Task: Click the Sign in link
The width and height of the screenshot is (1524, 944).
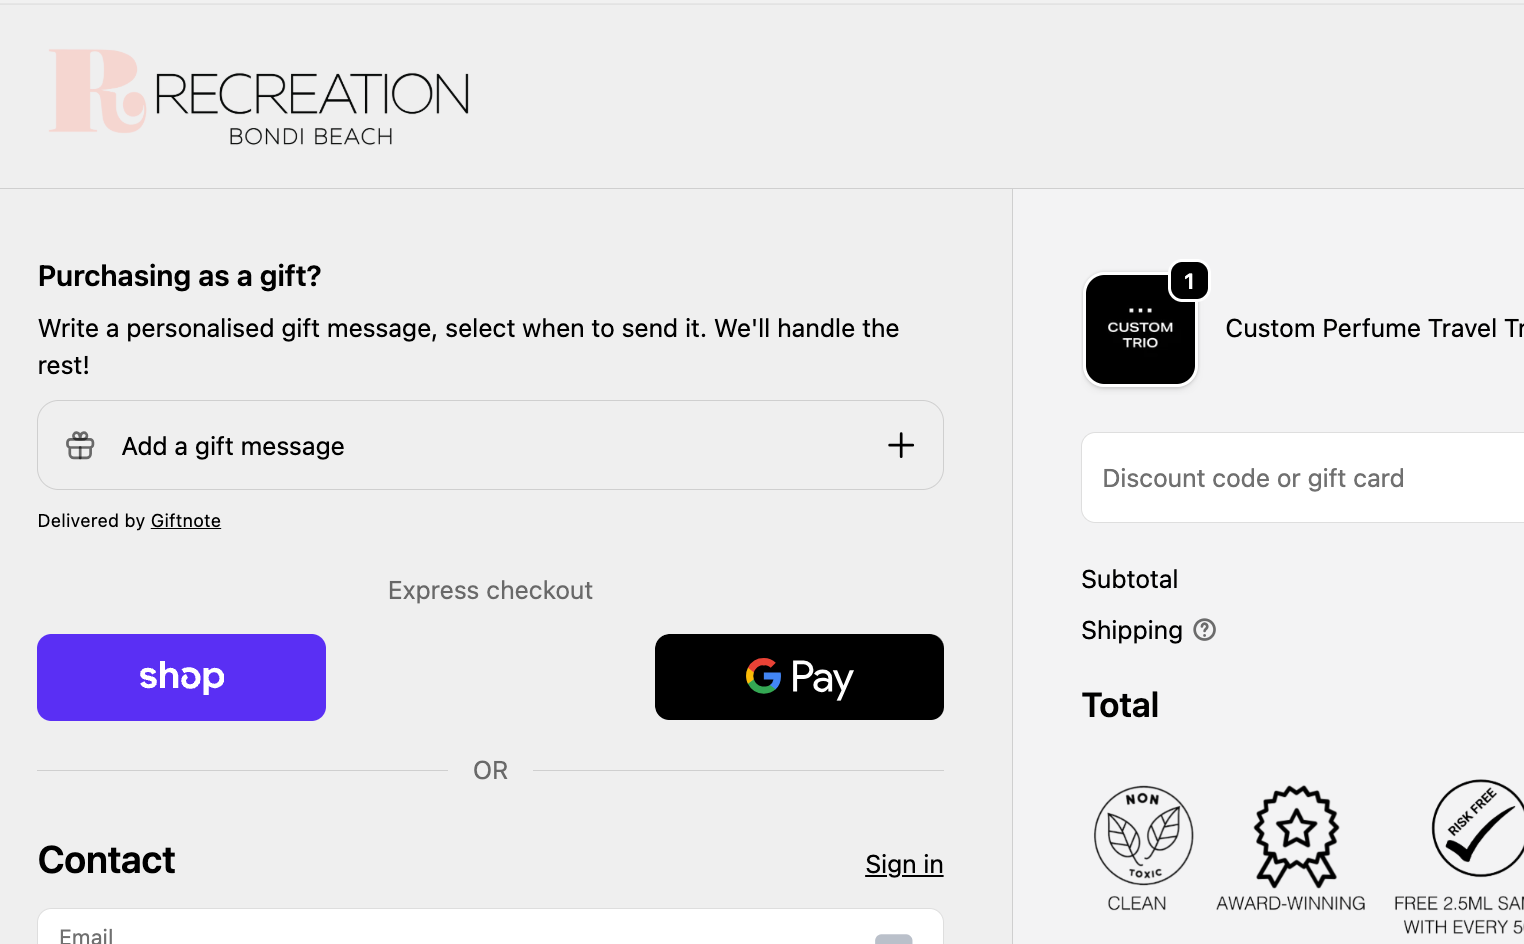Action: pos(904,864)
